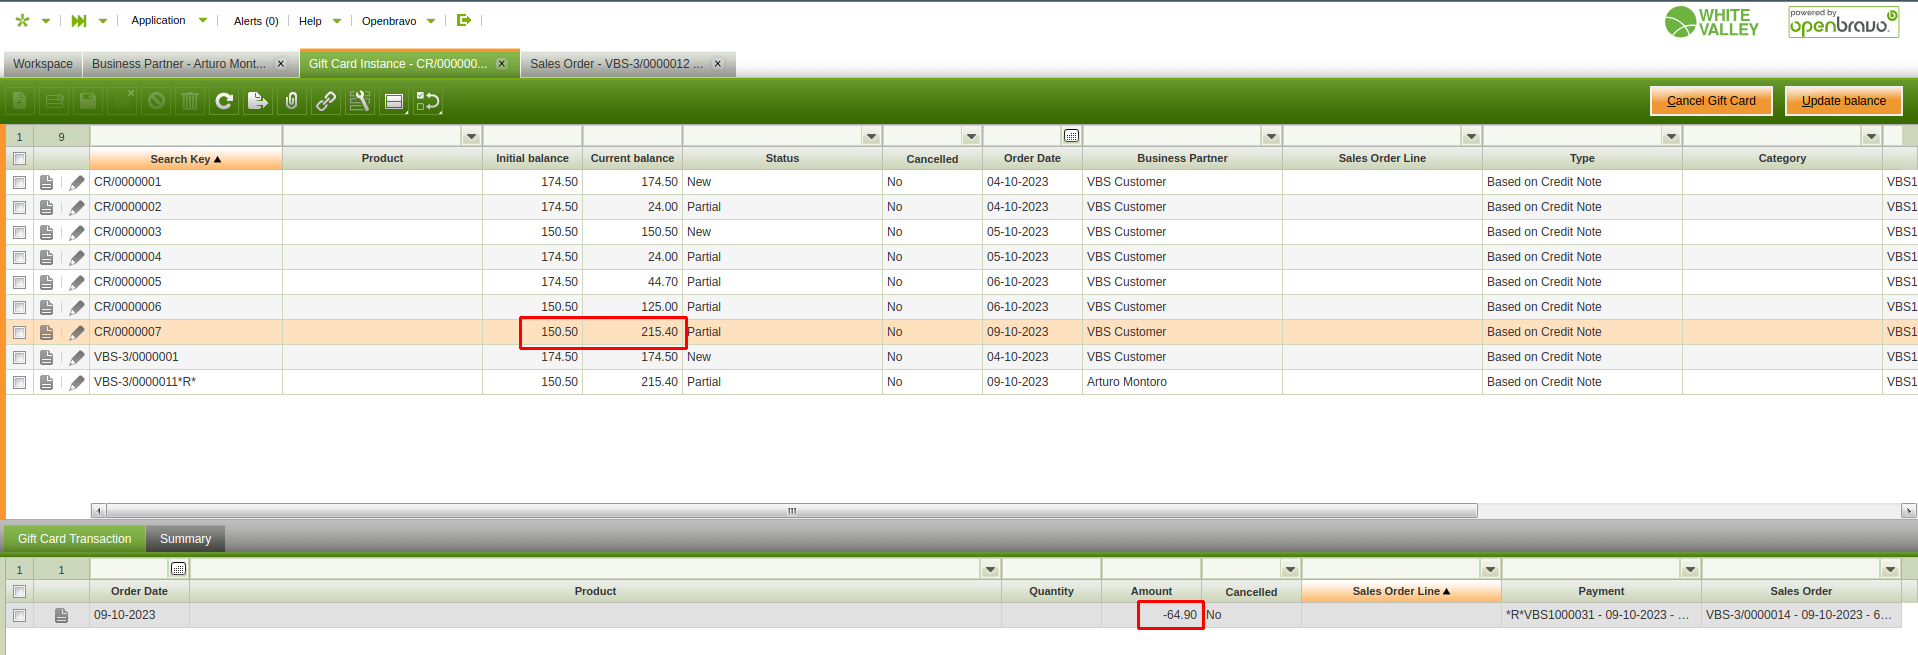Click the Cancel Gift Card button
Image resolution: width=1918 pixels, height=655 pixels.
[x=1710, y=101]
